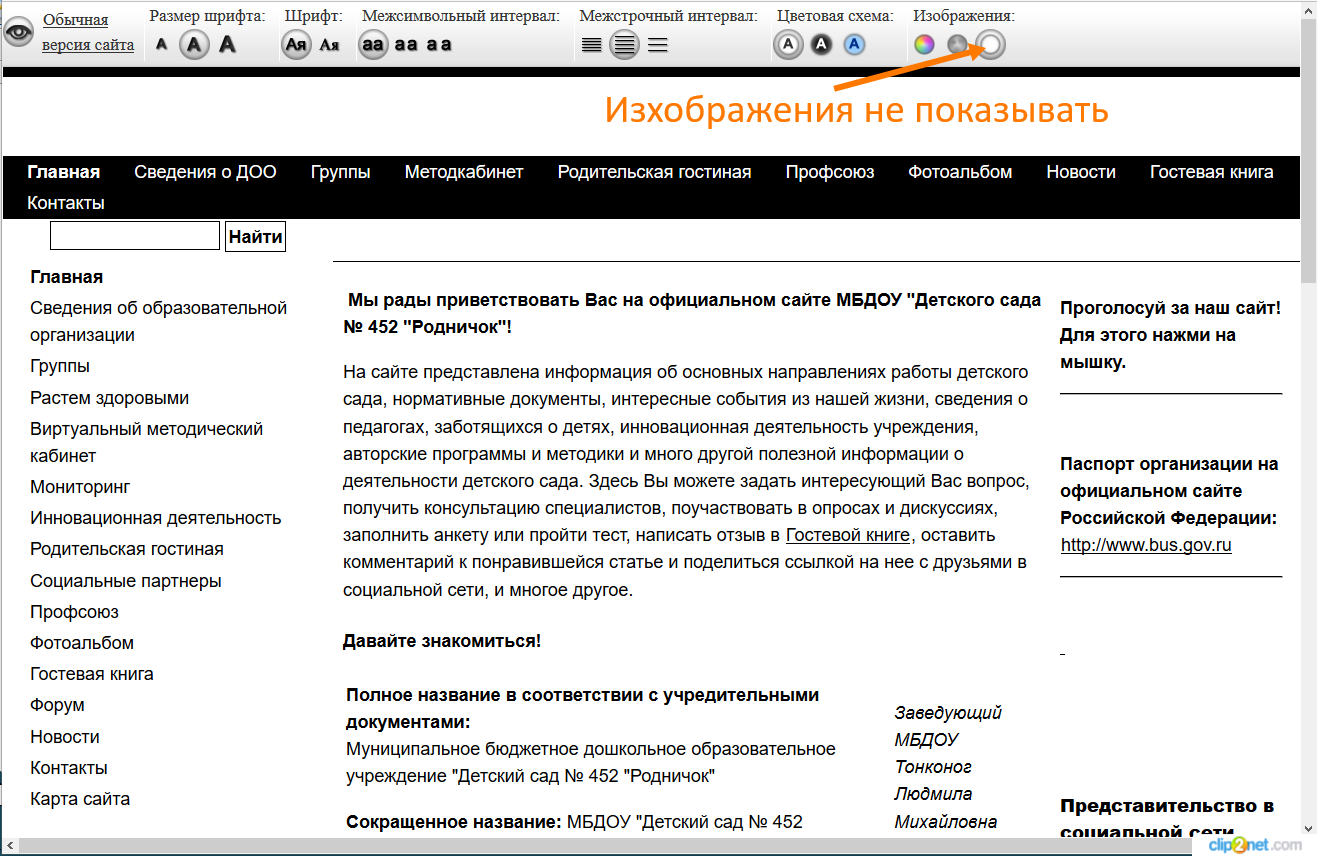Select the smallest font size 'A'
1317x856 pixels.
click(x=162, y=44)
